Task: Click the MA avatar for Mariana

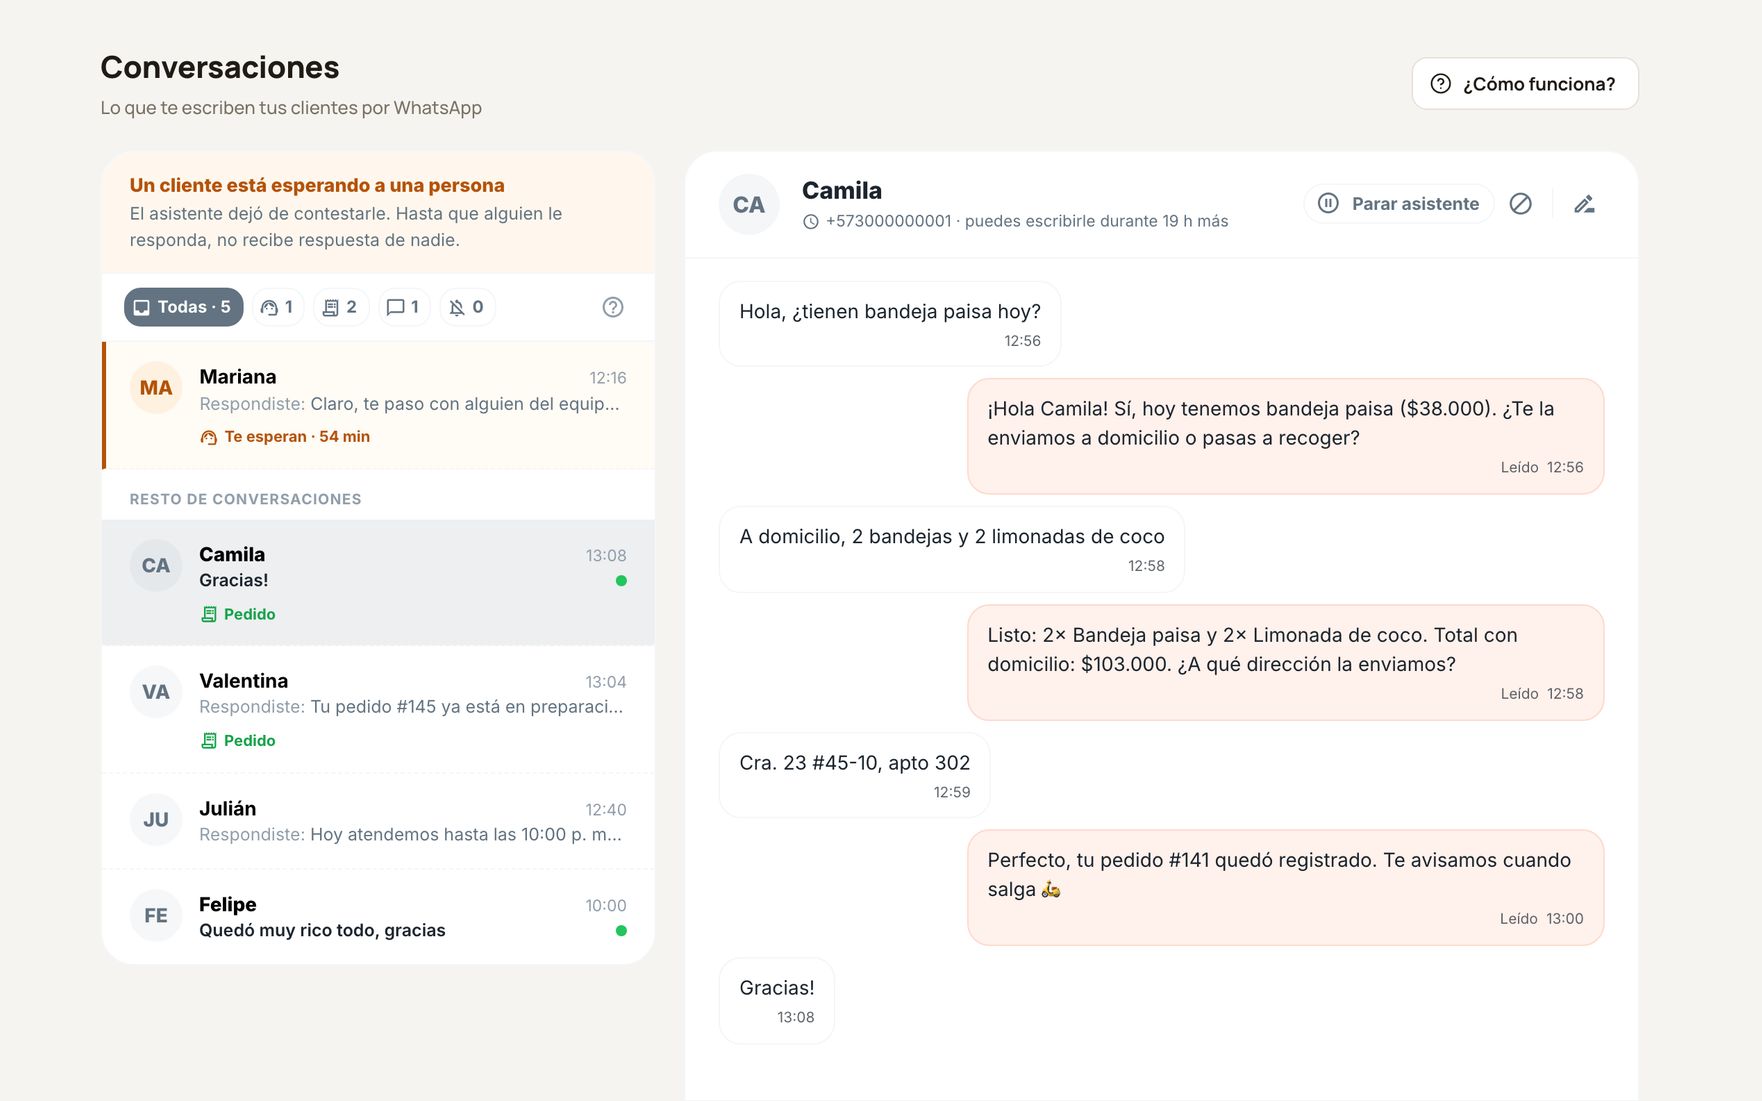Action: (x=156, y=388)
